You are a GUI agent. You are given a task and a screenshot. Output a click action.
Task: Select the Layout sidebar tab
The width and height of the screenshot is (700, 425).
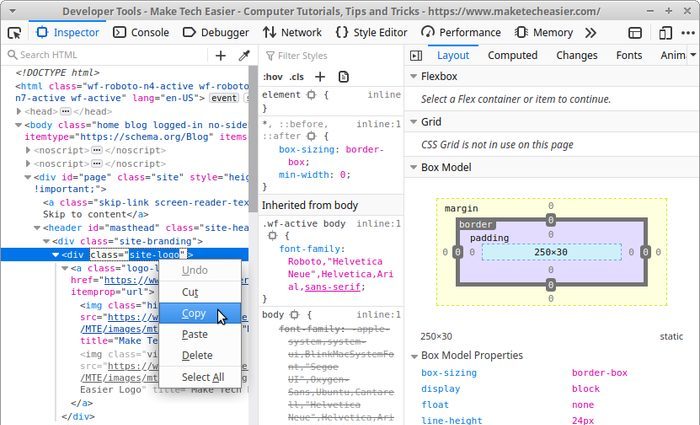(453, 55)
